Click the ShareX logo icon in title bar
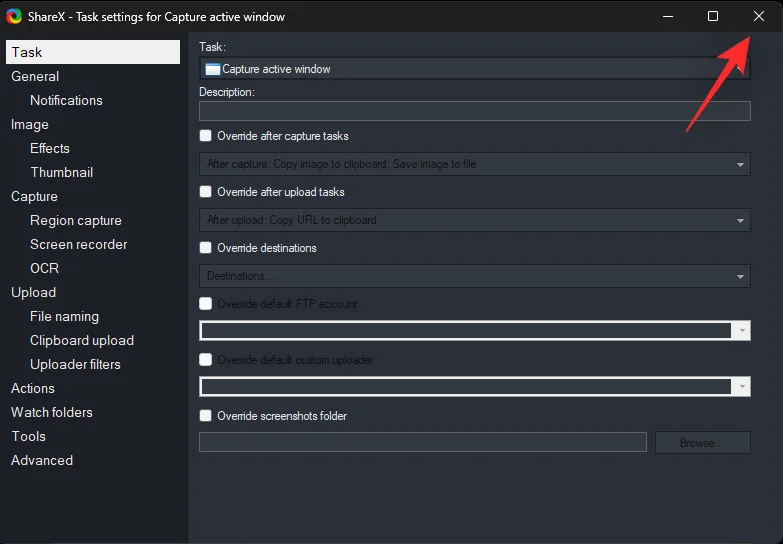The image size is (783, 544). point(14,16)
